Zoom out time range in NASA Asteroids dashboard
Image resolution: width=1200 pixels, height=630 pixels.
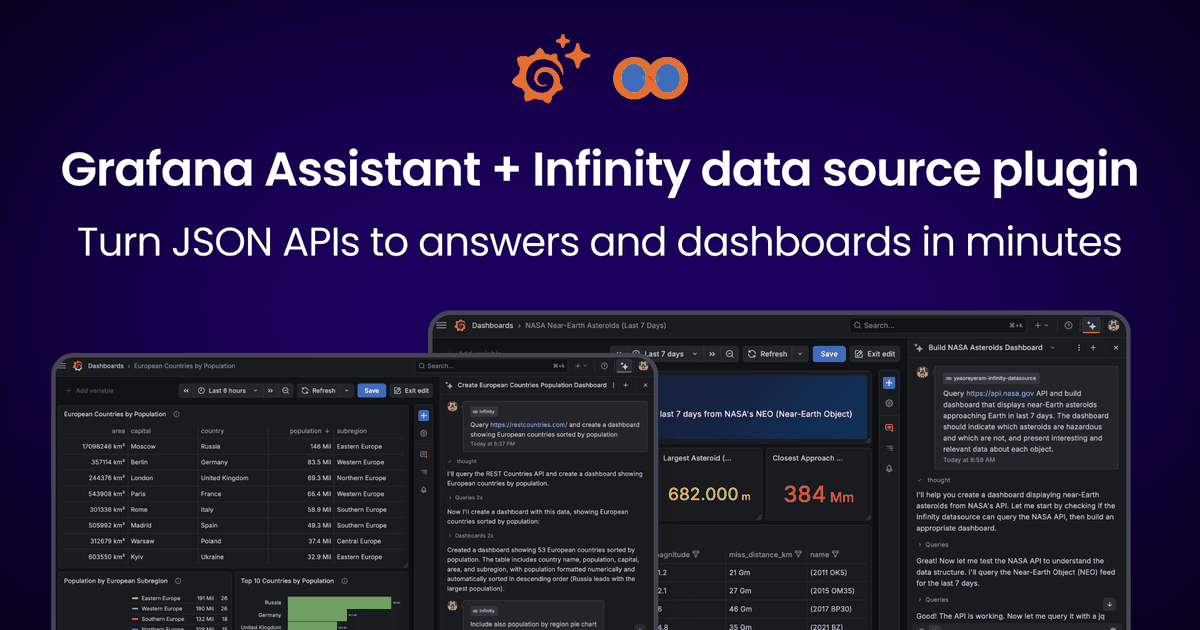(x=730, y=354)
